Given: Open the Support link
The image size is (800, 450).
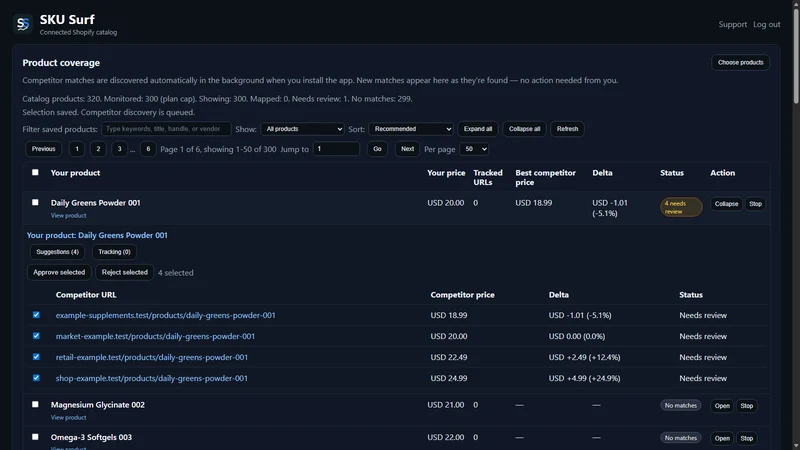Looking at the screenshot, I should (x=732, y=24).
